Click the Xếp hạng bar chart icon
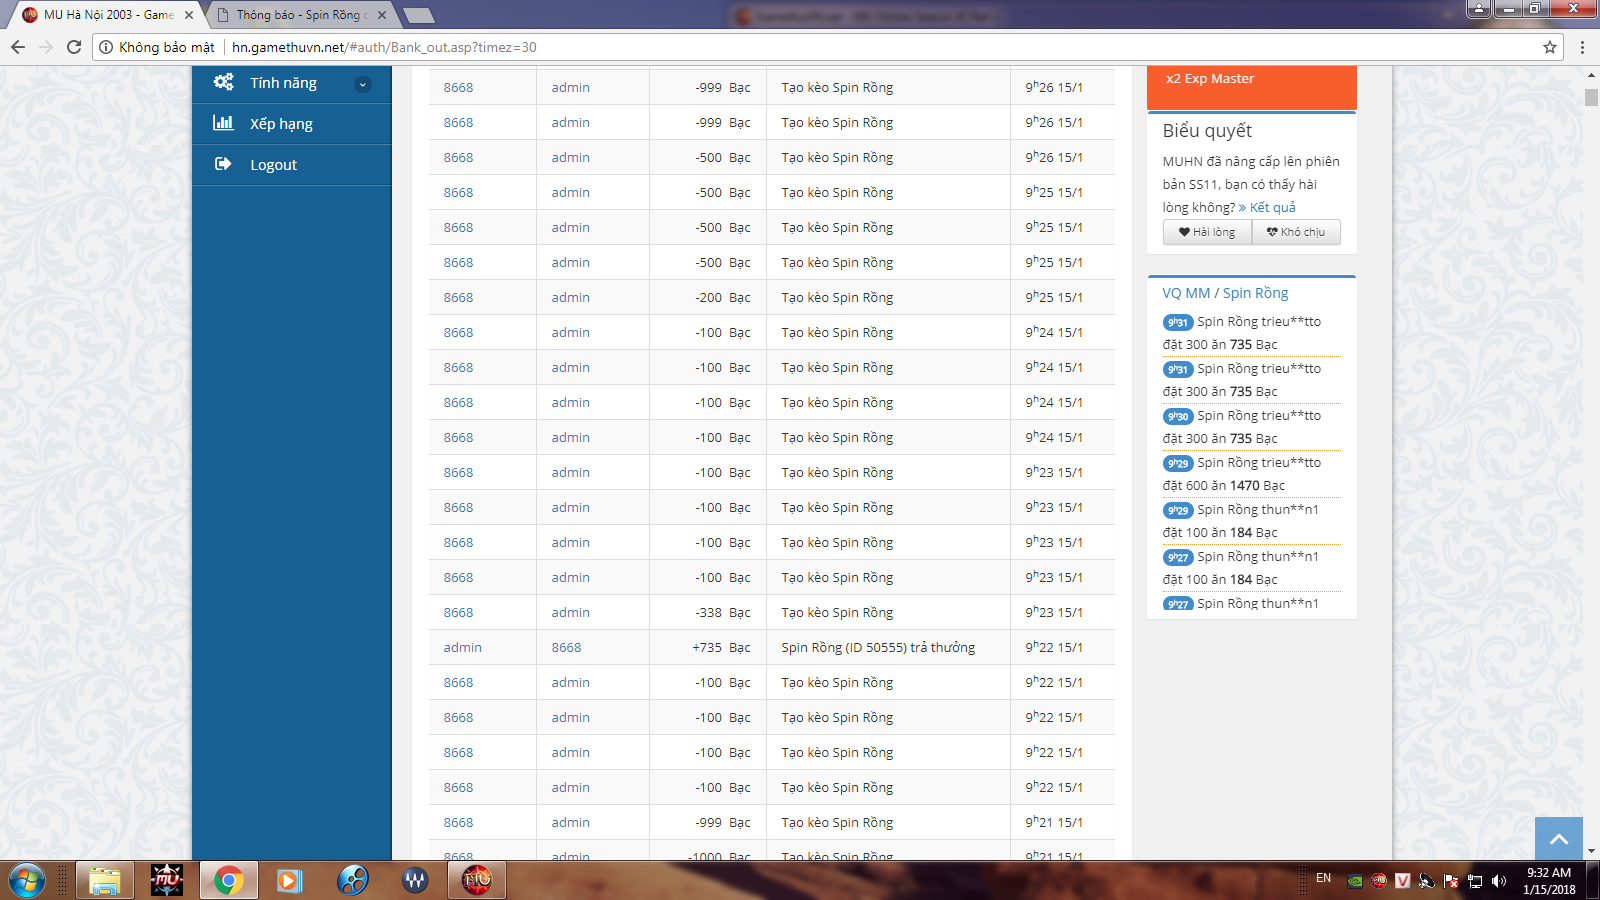The height and width of the screenshot is (900, 1600). pyautogui.click(x=223, y=123)
